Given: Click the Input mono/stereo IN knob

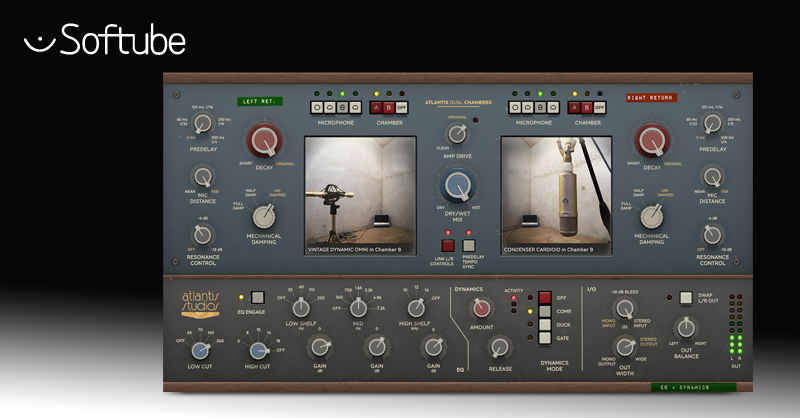Looking at the screenshot, I should pos(624,309).
